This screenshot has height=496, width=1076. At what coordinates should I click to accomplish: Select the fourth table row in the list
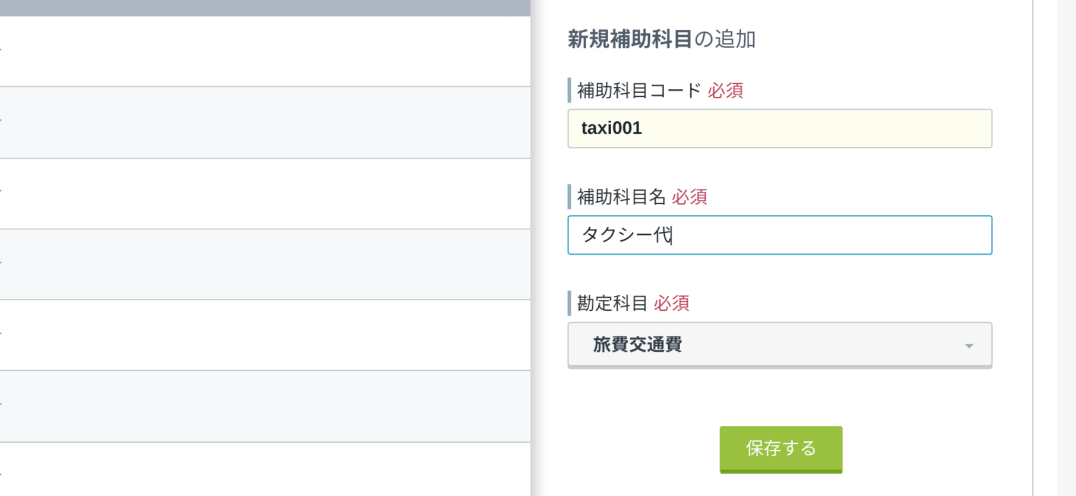coord(266,264)
